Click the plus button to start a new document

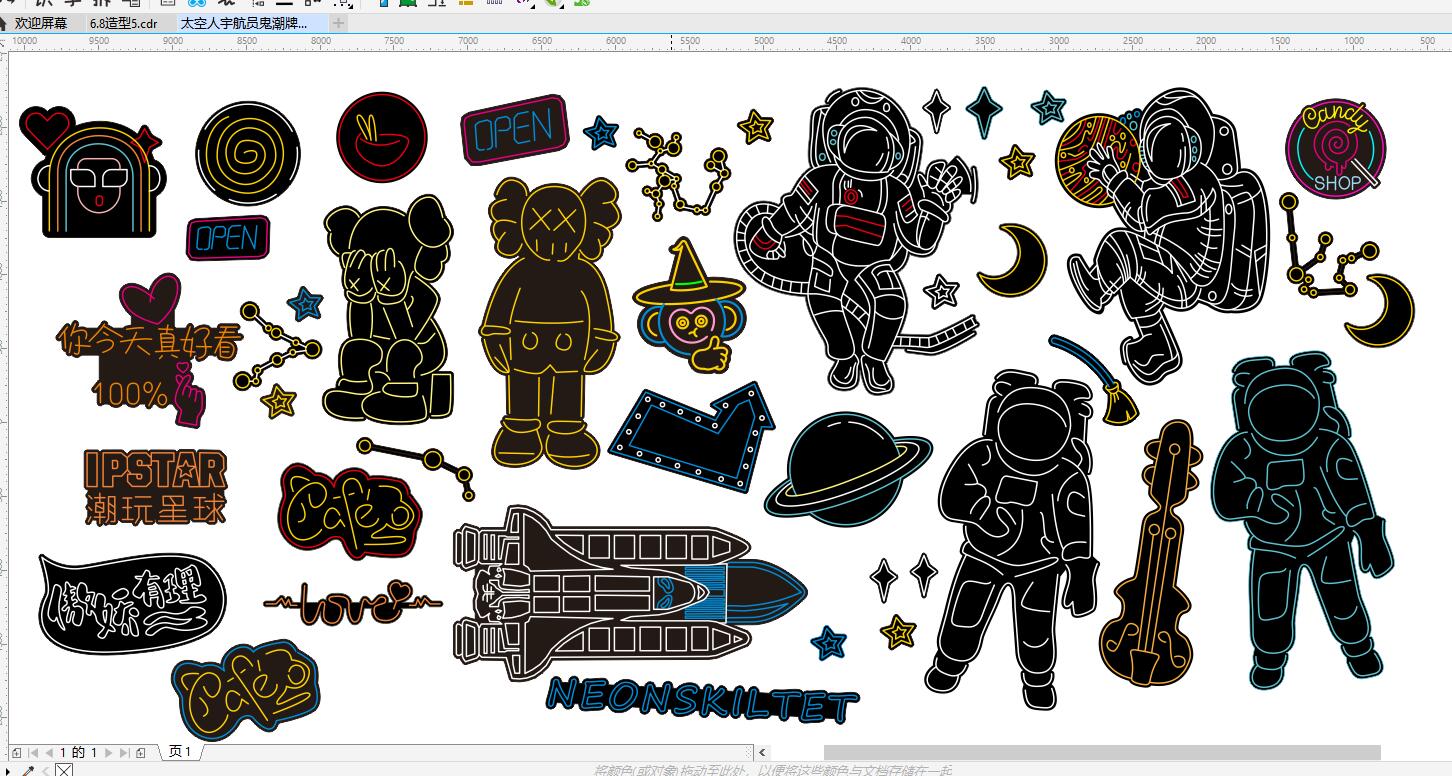click(339, 22)
